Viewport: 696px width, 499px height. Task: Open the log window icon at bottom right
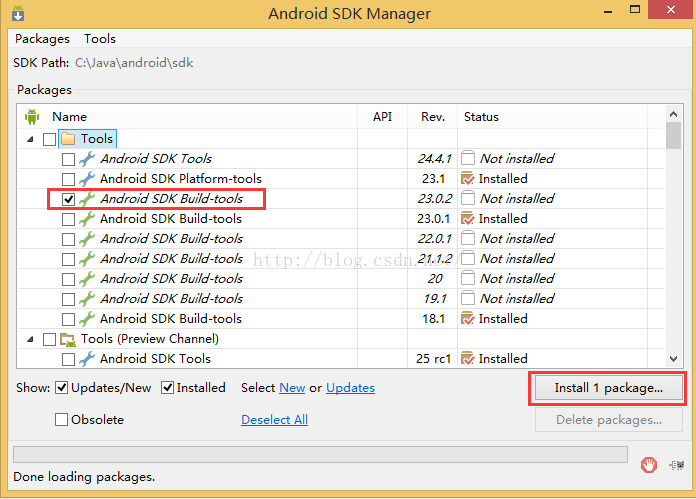point(677,465)
